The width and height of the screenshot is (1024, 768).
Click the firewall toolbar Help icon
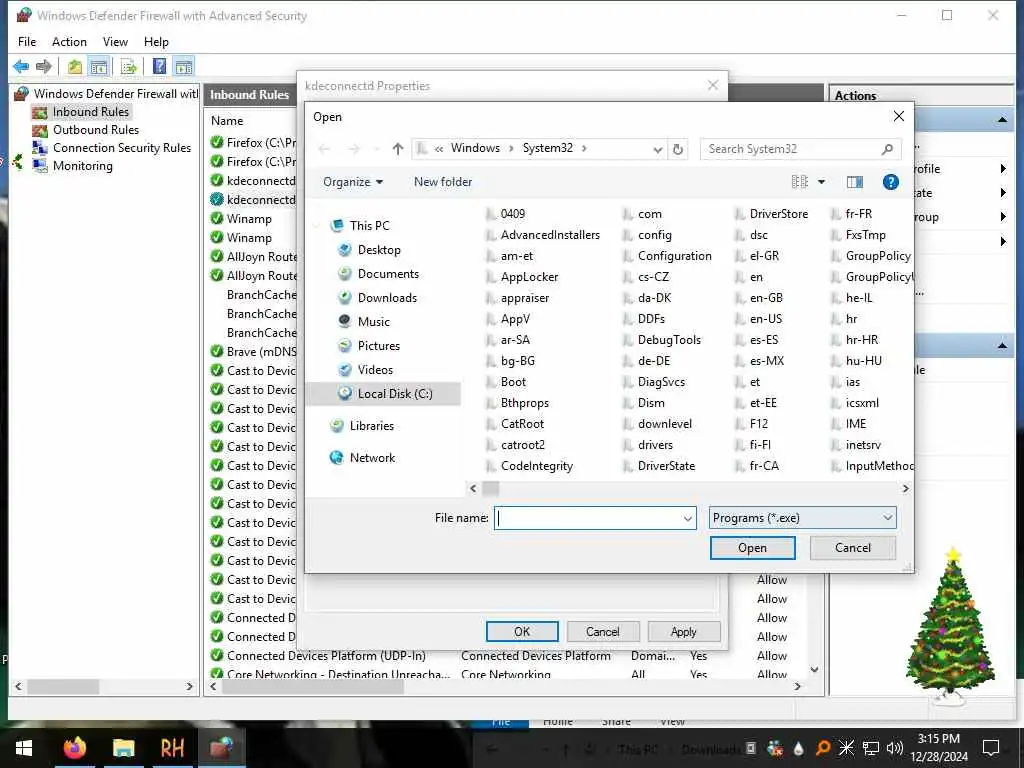159,66
